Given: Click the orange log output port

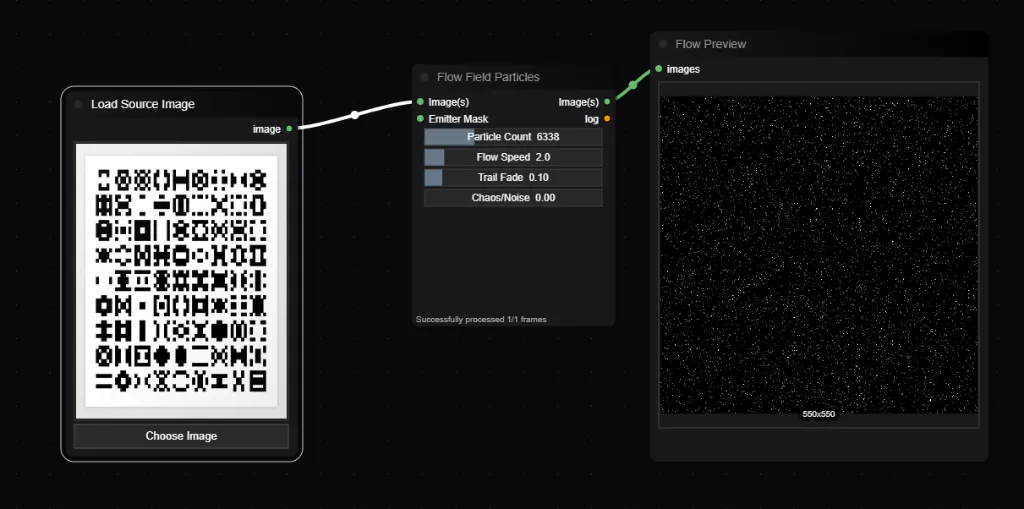Looking at the screenshot, I should click(x=607, y=118).
